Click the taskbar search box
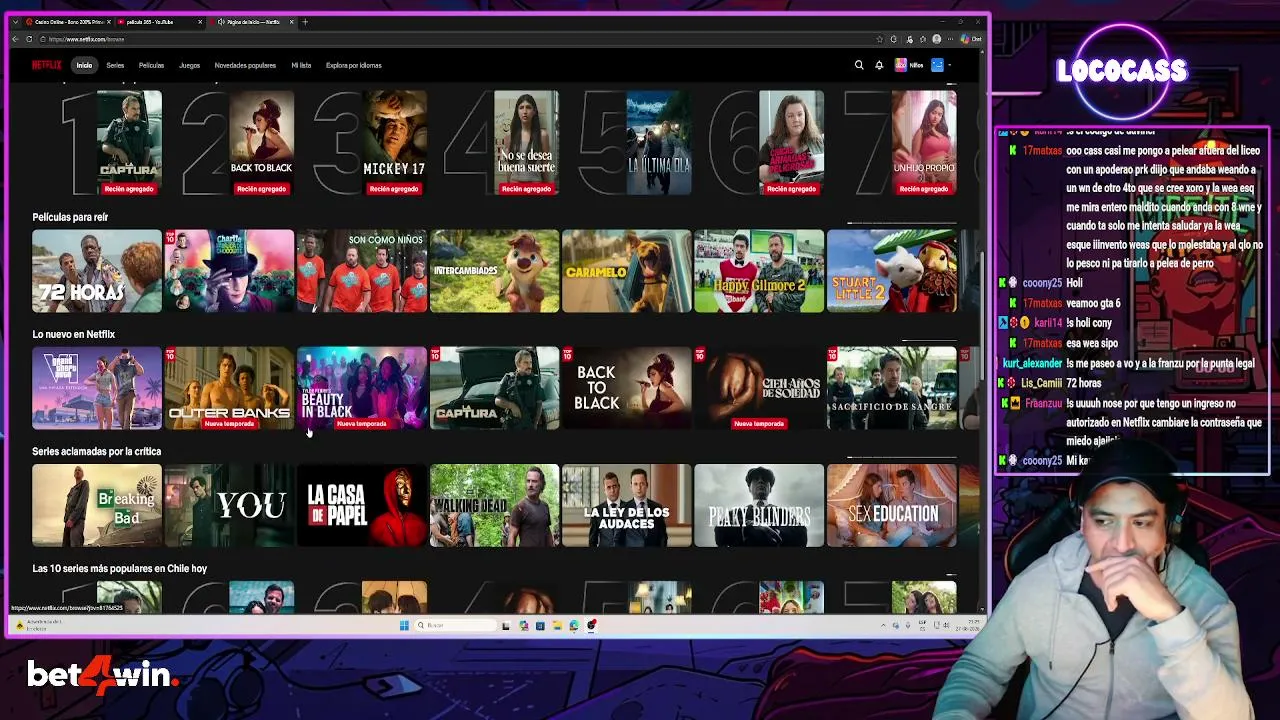1280x720 pixels. (456, 626)
